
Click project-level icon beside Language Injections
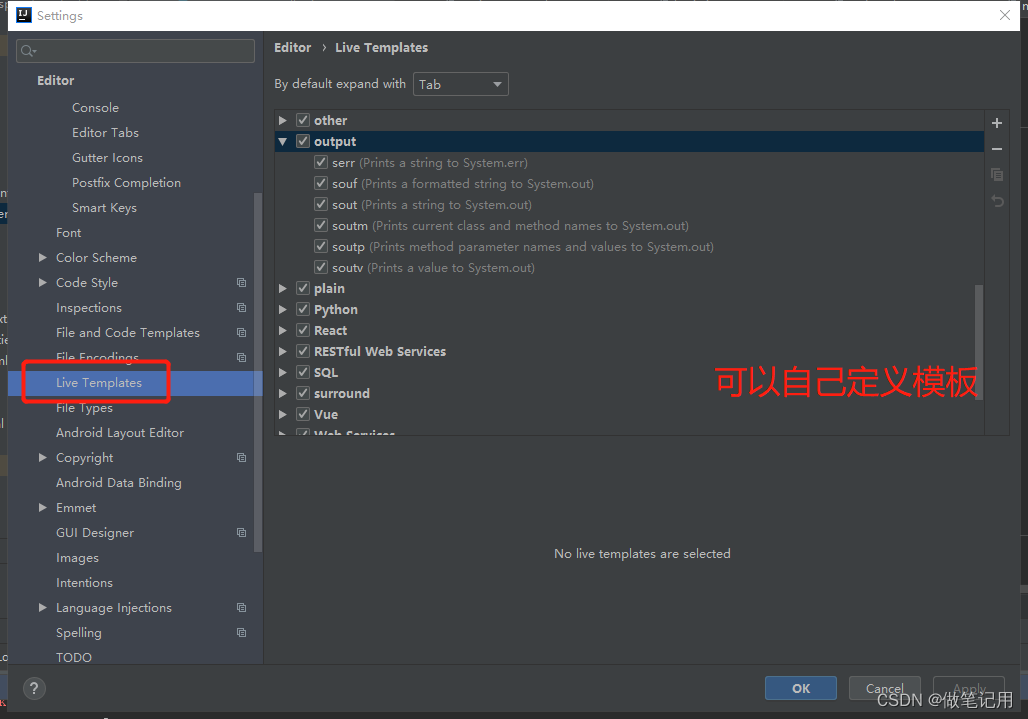click(241, 608)
